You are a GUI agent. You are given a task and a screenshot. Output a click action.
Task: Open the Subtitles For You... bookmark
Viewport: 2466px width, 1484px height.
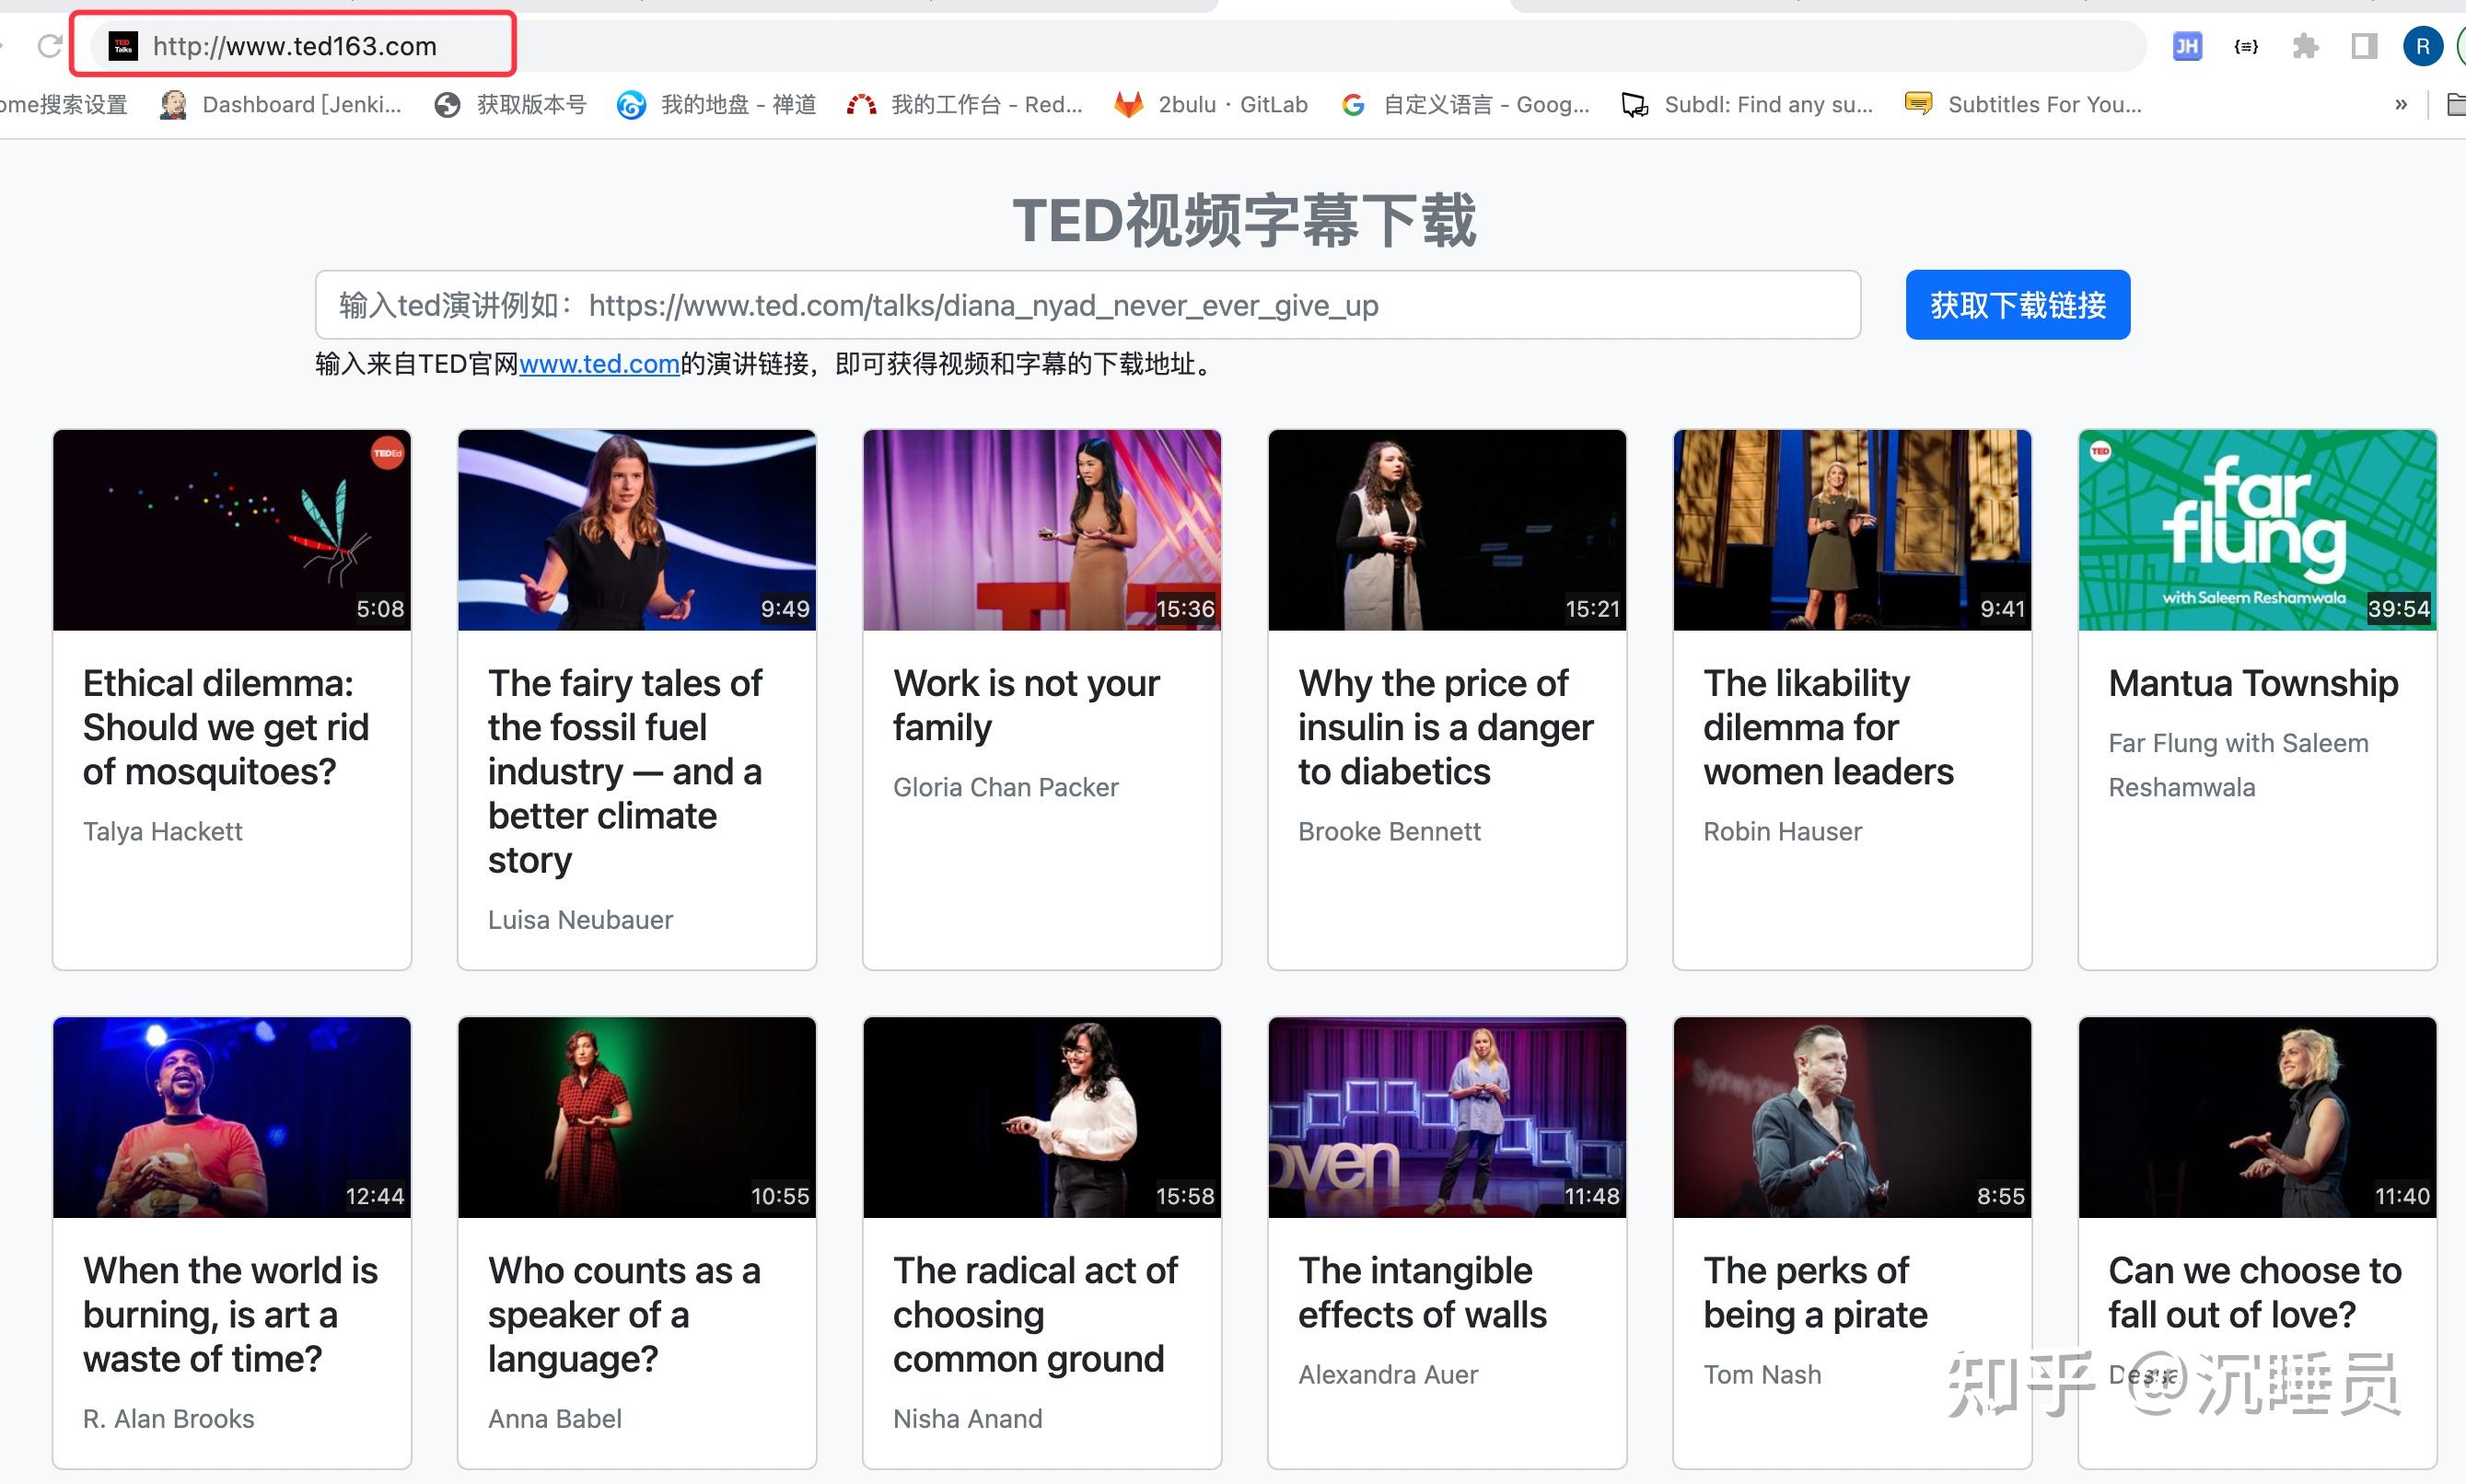coord(2023,104)
